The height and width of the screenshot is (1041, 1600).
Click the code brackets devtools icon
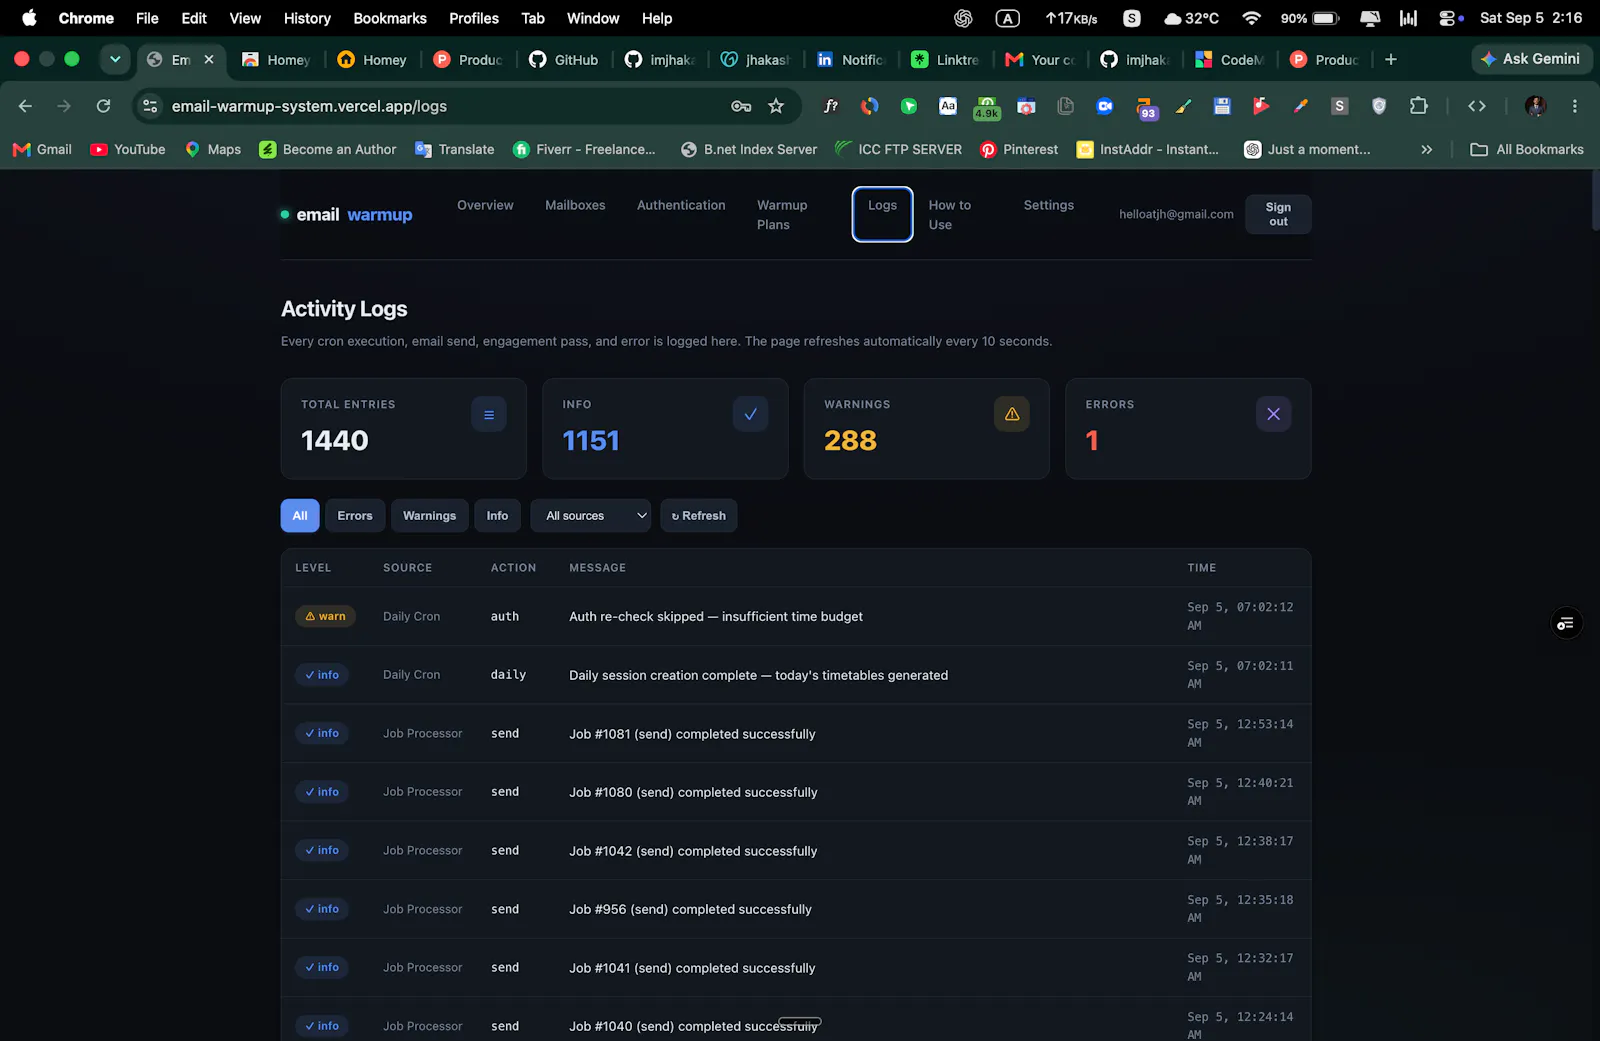coord(1477,106)
